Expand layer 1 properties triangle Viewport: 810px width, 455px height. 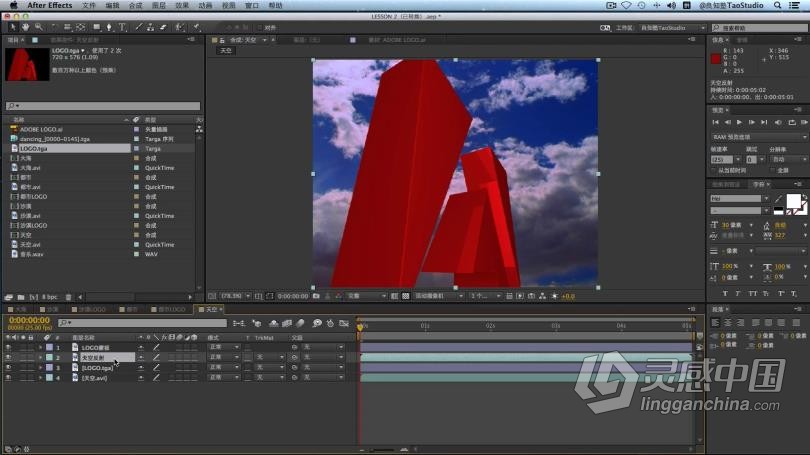tap(40, 348)
